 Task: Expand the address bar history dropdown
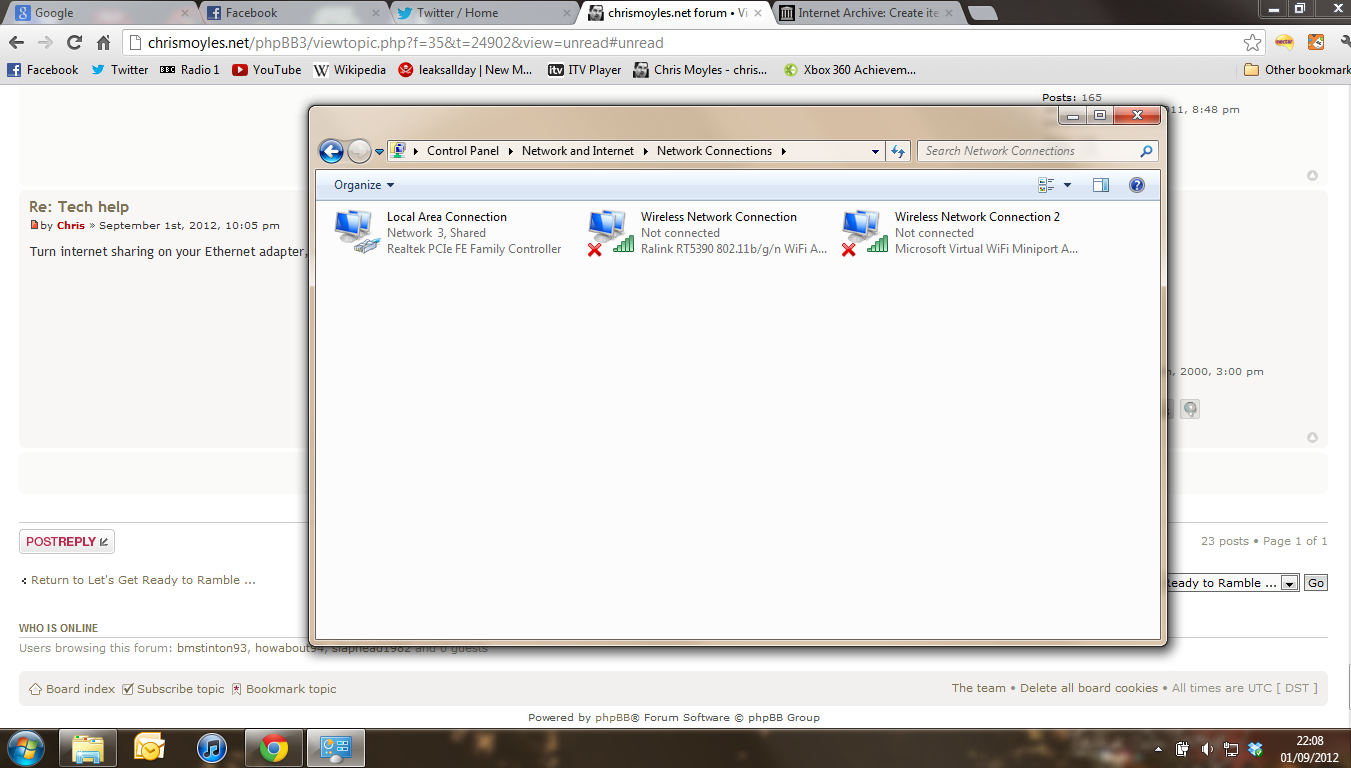[x=875, y=151]
